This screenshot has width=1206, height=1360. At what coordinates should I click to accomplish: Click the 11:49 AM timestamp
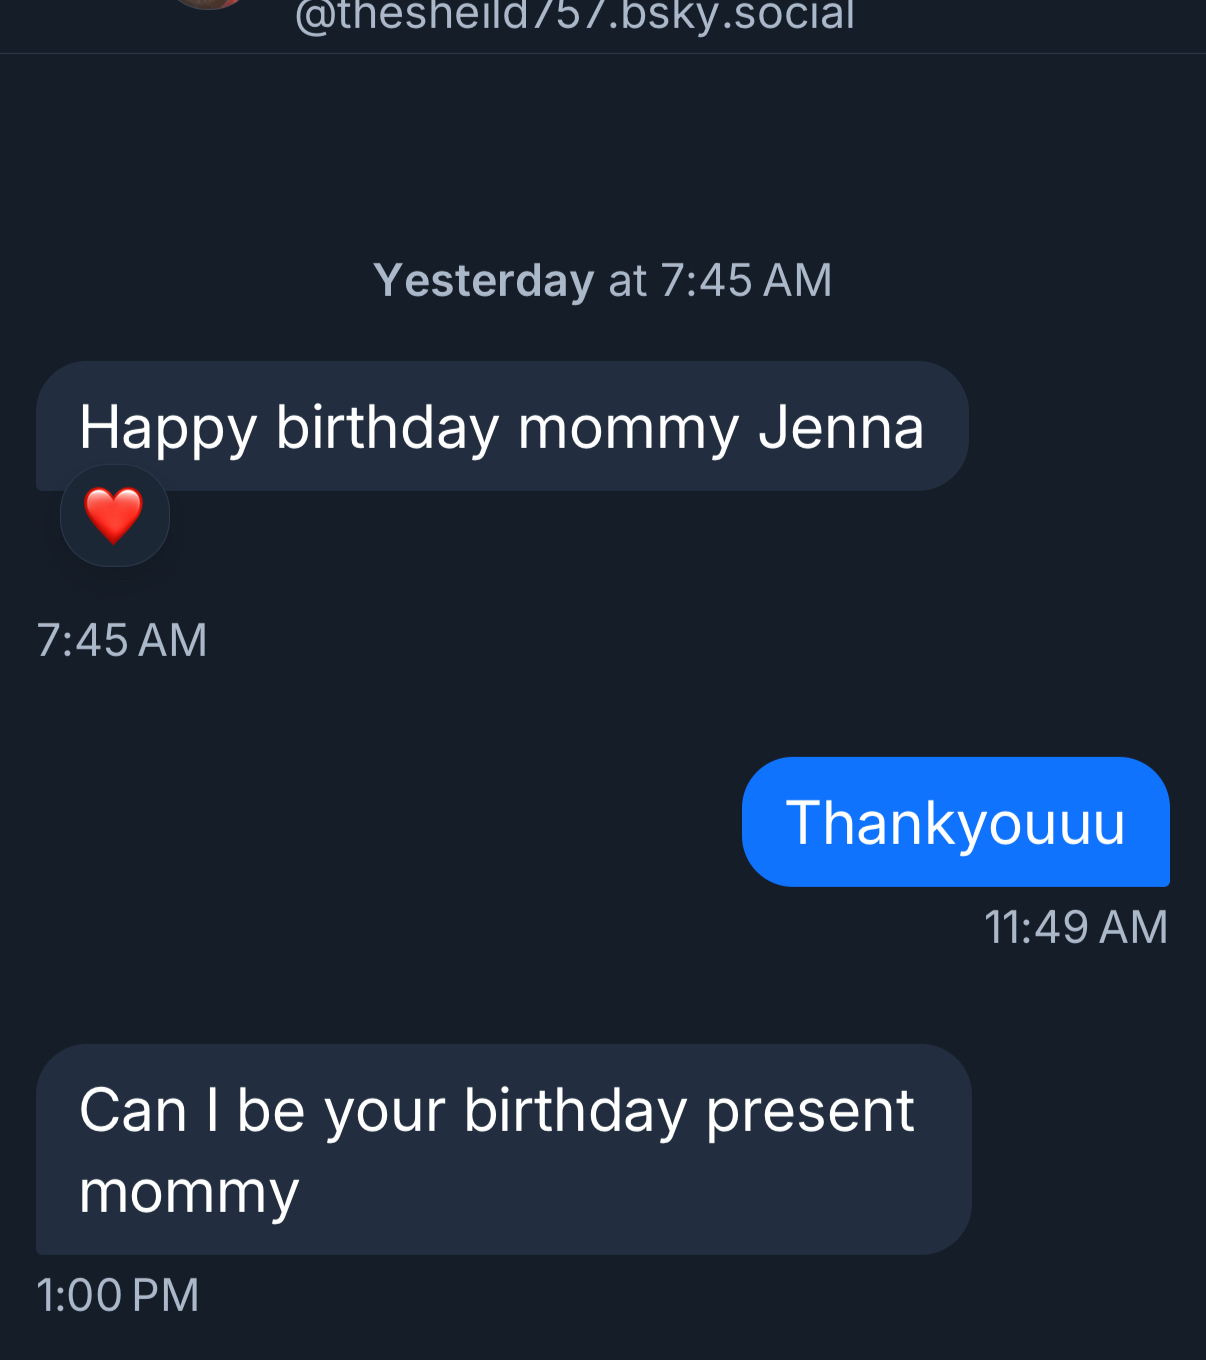coord(1076,927)
